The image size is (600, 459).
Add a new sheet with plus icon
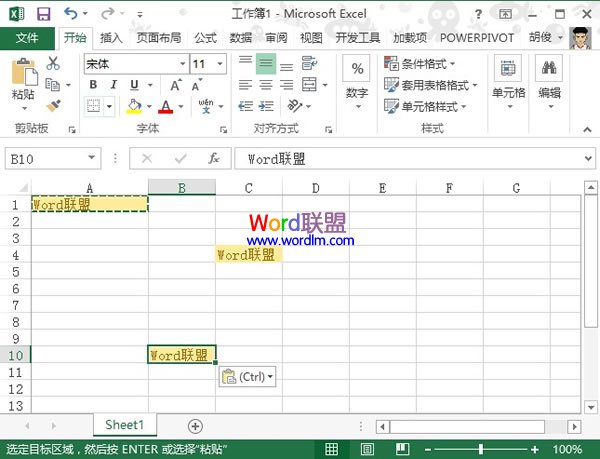click(195, 426)
